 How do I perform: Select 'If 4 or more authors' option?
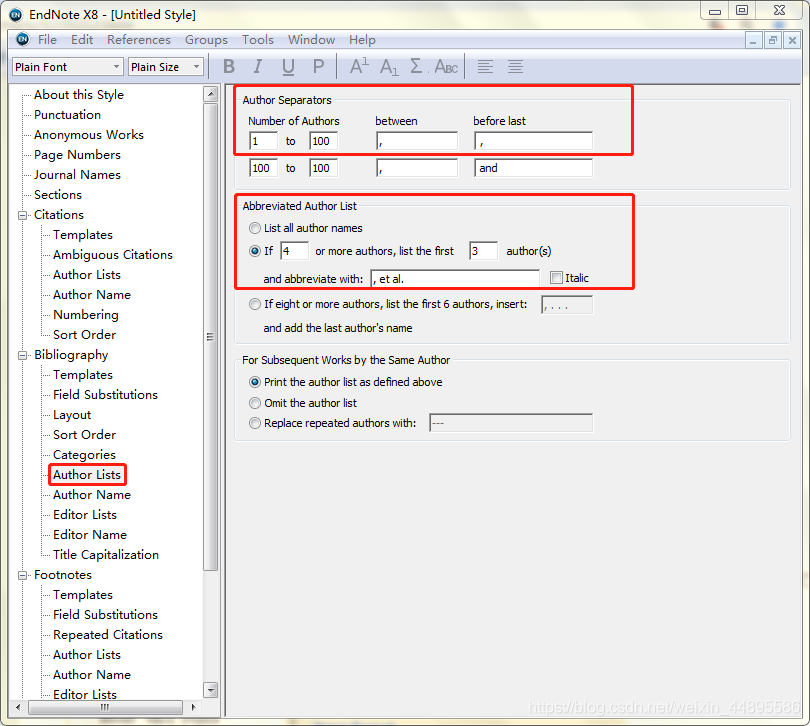[x=255, y=251]
